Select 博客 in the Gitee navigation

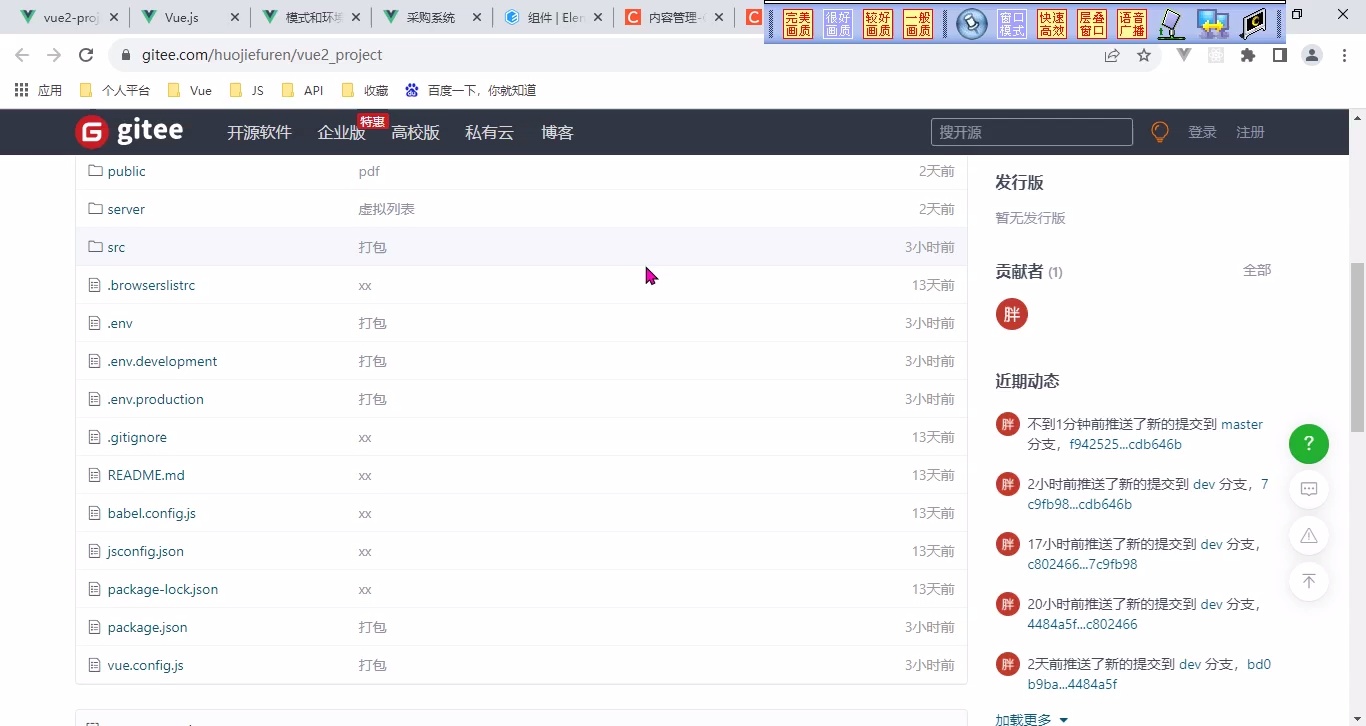[x=557, y=131]
